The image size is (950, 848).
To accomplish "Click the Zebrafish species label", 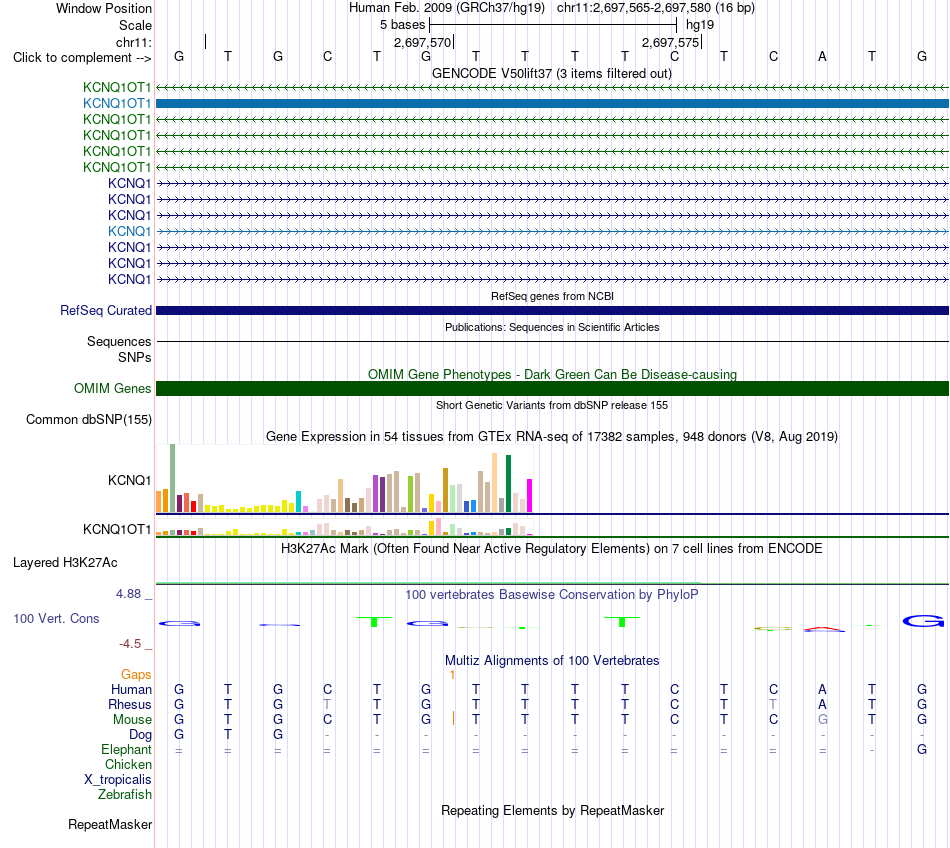I will pos(125,795).
